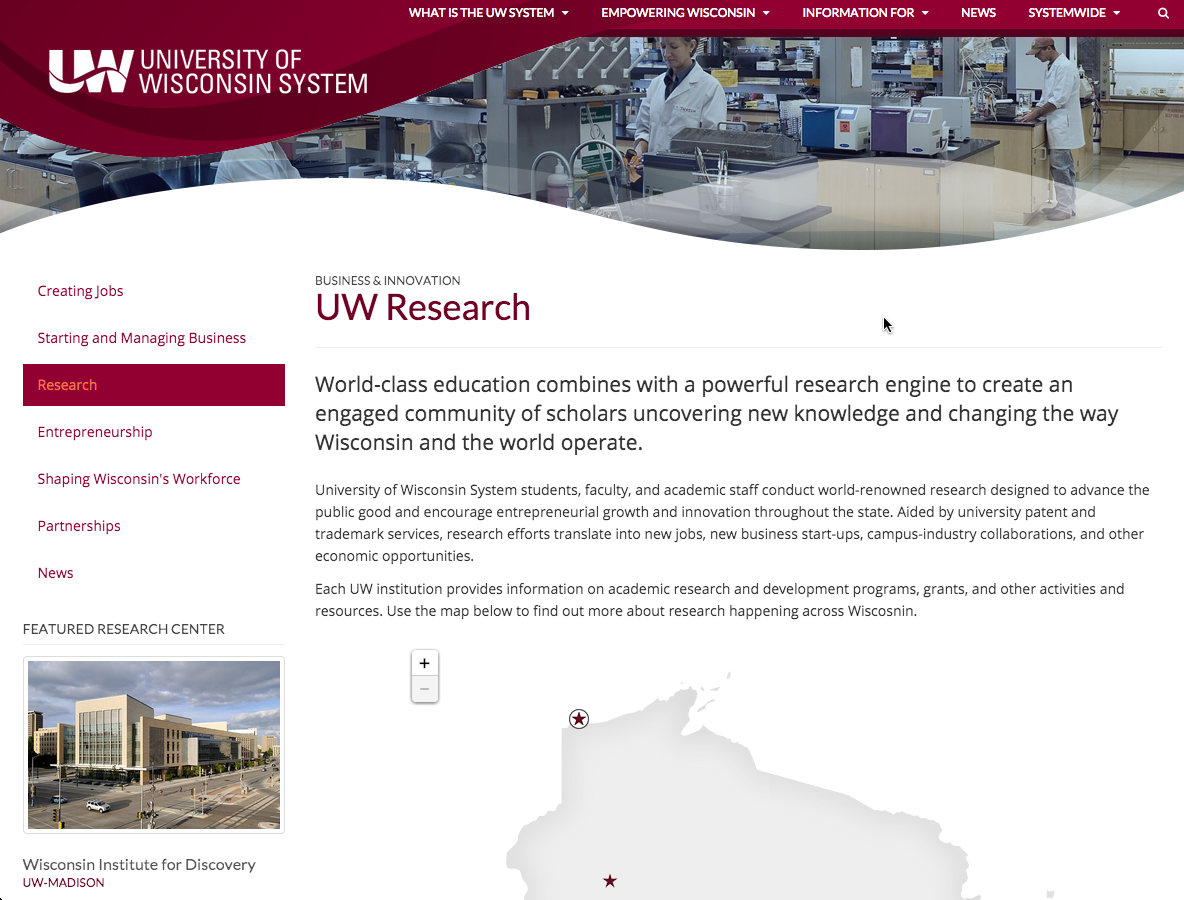Image resolution: width=1184 pixels, height=900 pixels.
Task: Open the Wisconsin Institute for Discovery title link
Action: tap(139, 864)
